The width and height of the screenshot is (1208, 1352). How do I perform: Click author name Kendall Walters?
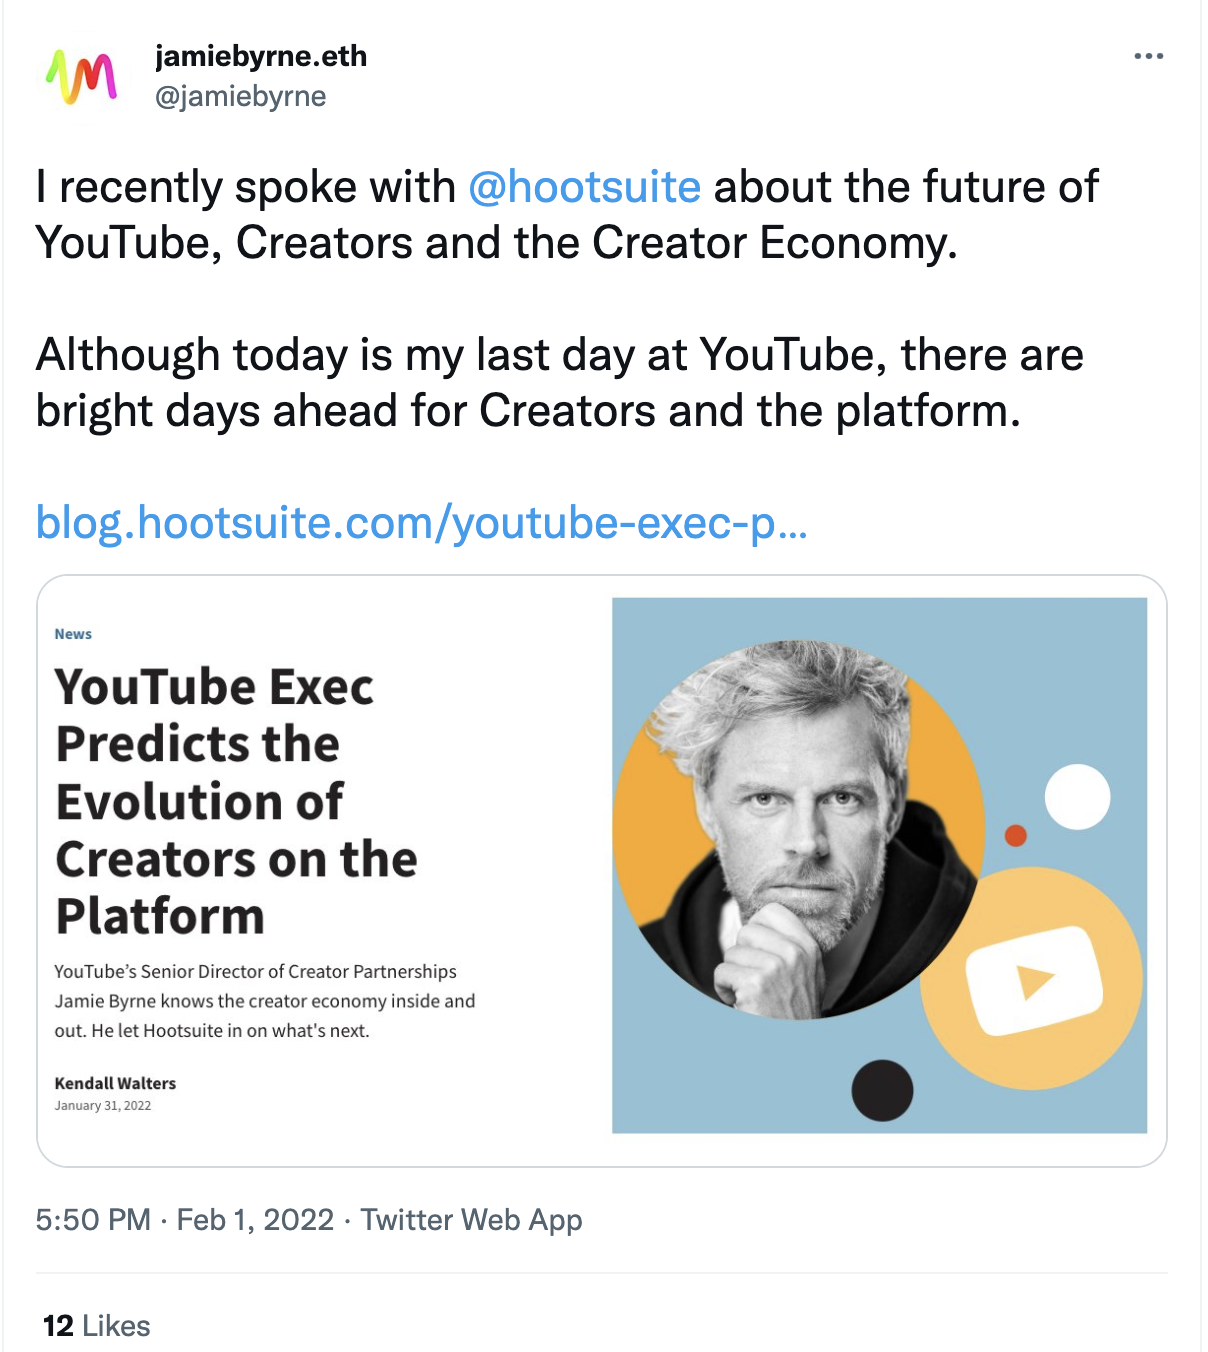114,1083
